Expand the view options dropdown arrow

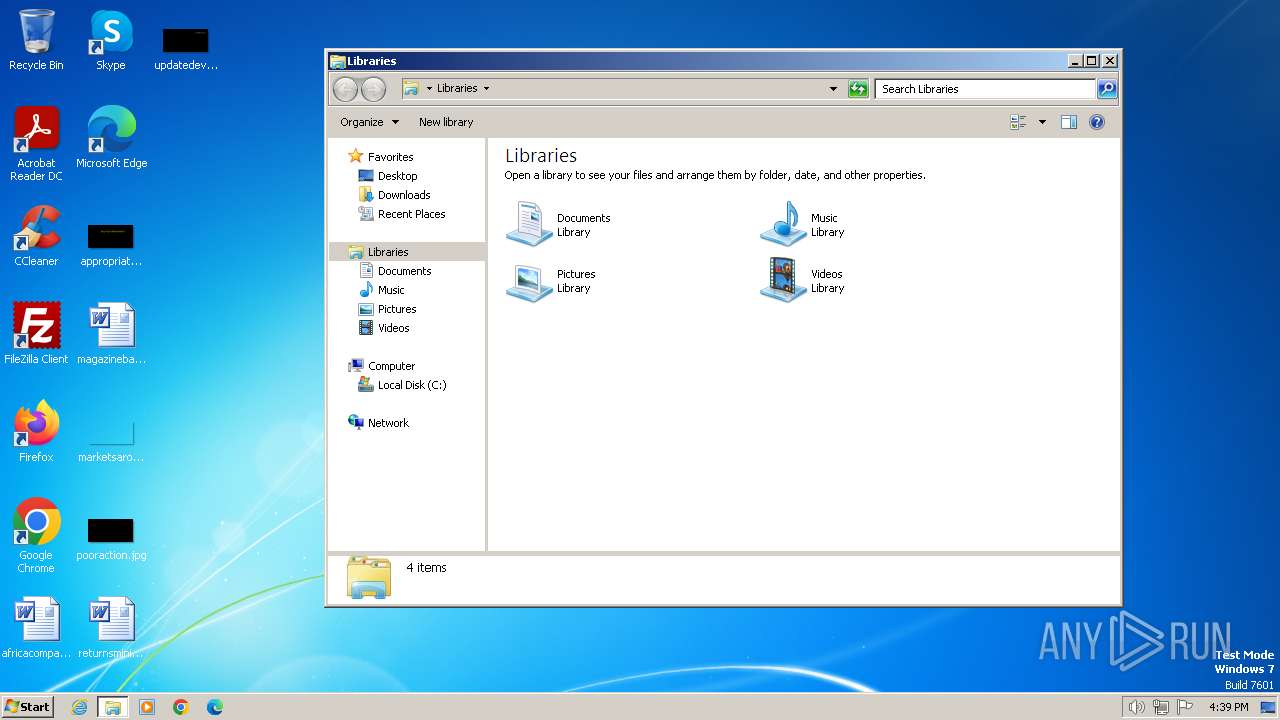pyautogui.click(x=1042, y=122)
